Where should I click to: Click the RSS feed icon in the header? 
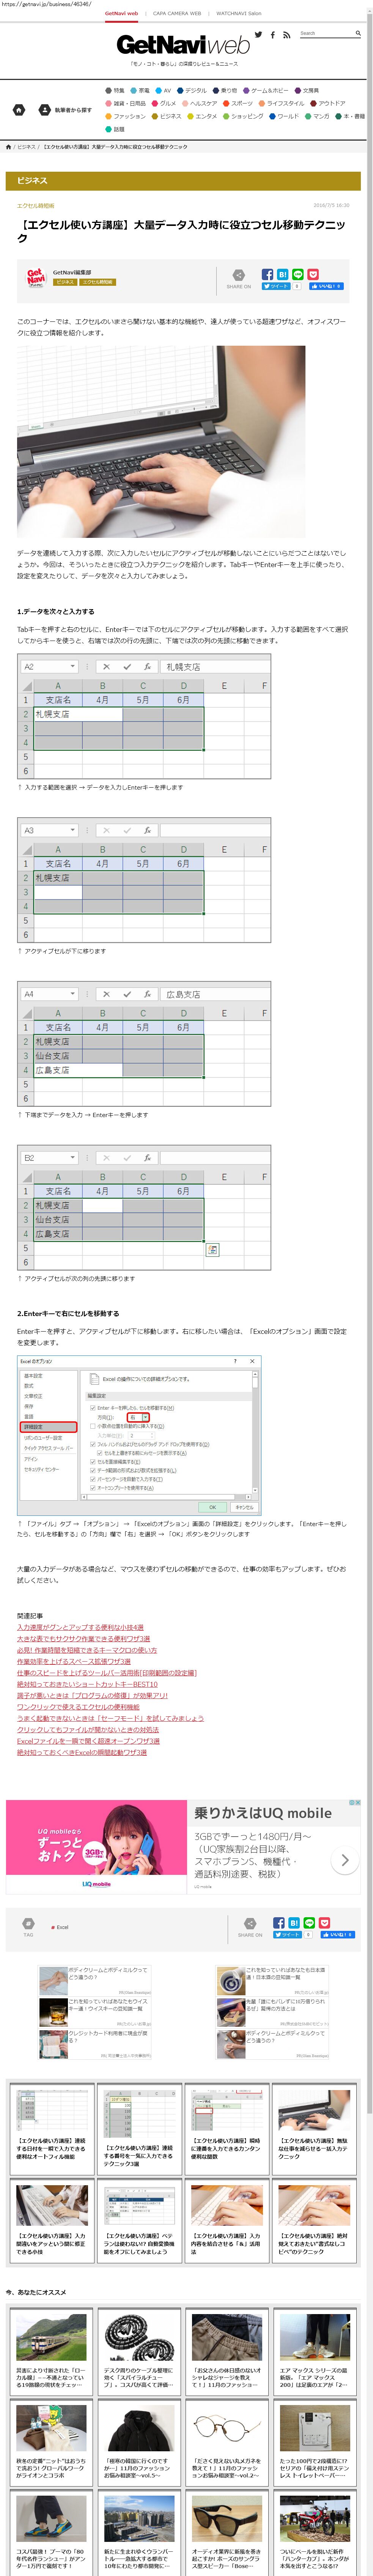pyautogui.click(x=287, y=34)
